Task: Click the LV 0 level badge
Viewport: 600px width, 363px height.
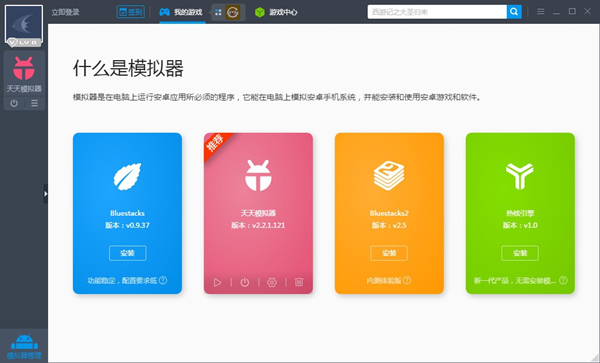Action: click(x=24, y=42)
